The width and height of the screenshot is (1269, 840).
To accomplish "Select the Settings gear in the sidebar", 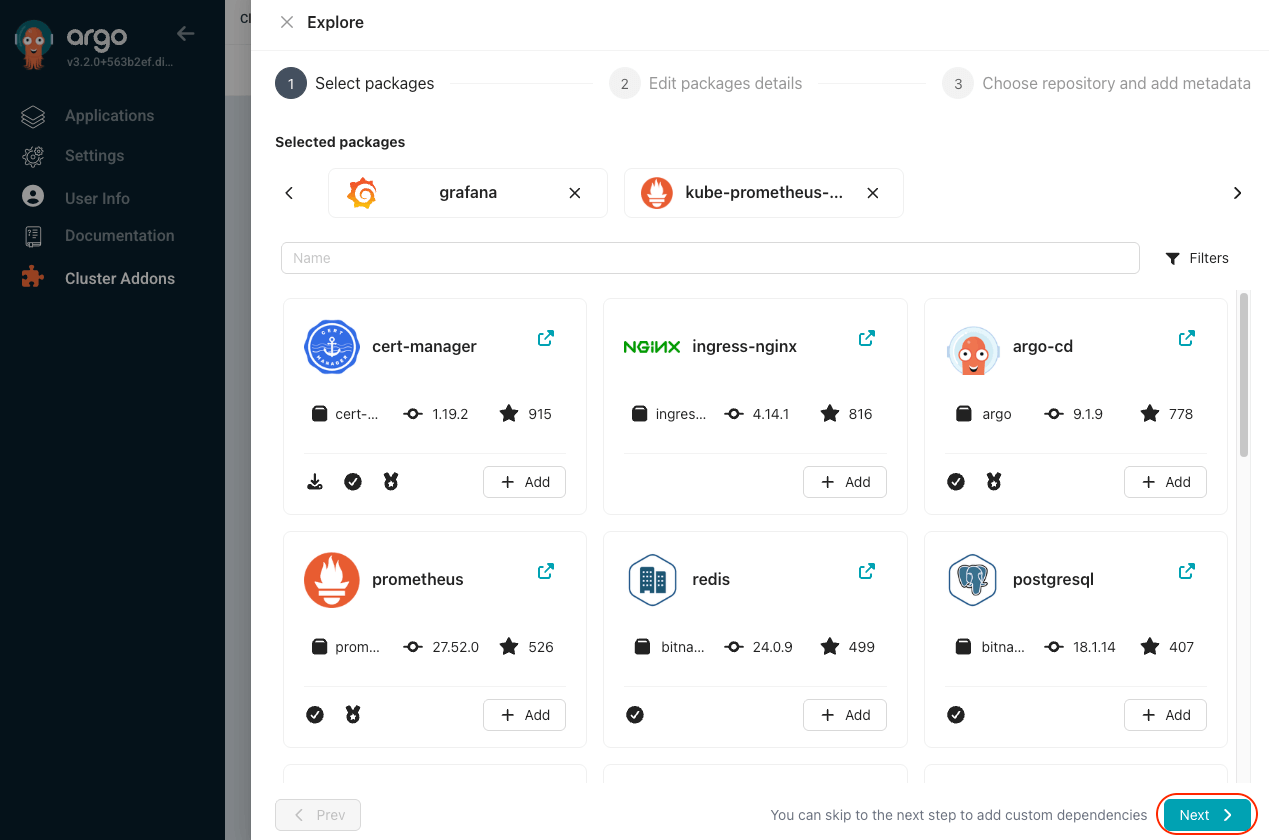I will pyautogui.click(x=94, y=155).
